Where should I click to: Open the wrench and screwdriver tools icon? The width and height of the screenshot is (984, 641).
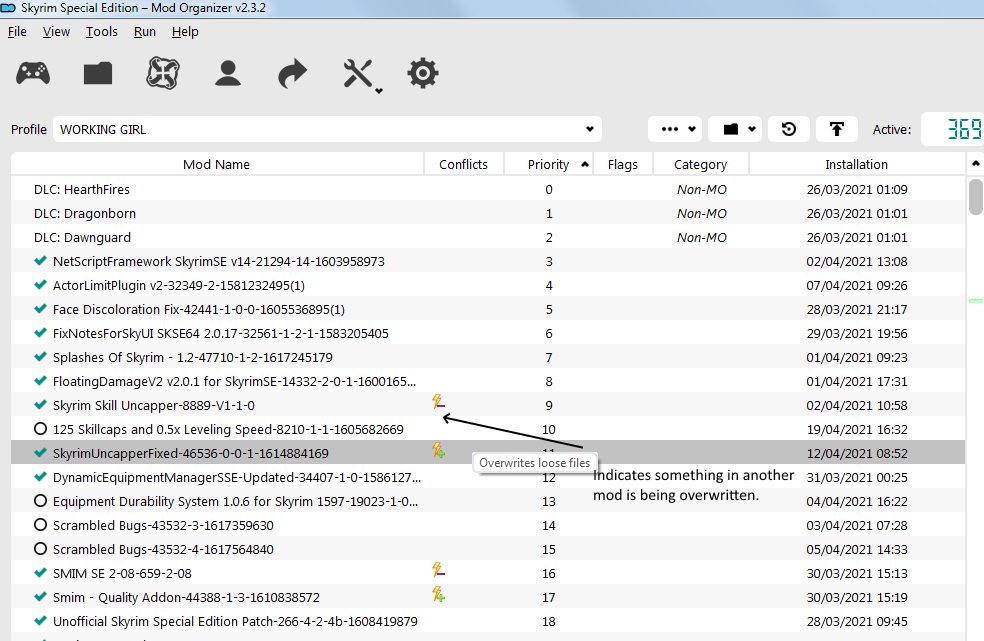click(x=358, y=73)
